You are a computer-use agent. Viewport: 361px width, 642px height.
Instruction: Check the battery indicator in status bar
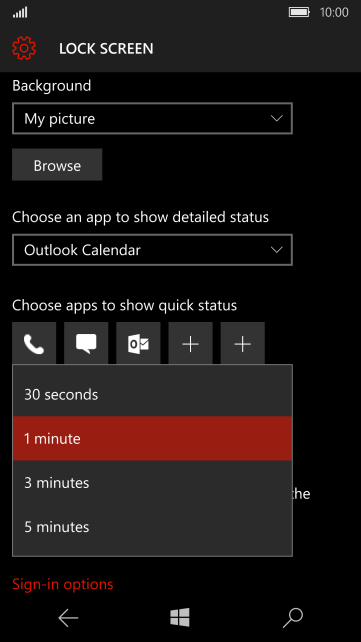[x=299, y=12]
